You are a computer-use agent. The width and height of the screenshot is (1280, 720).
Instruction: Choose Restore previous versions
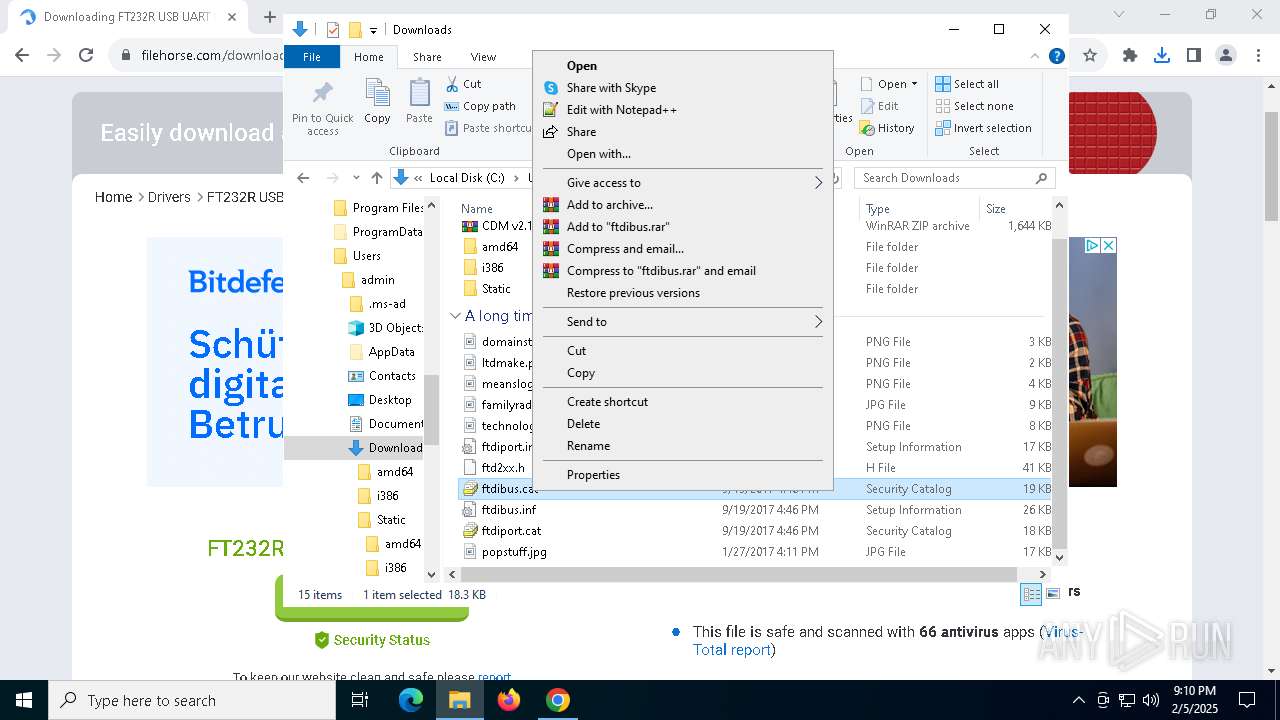tap(683, 293)
